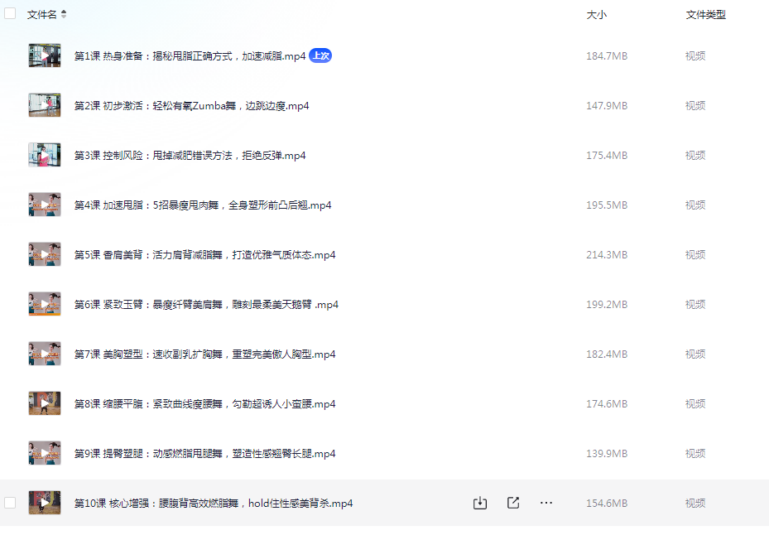
Task: Open file name 第5课 香肩美背.mp4
Action: pos(205,255)
